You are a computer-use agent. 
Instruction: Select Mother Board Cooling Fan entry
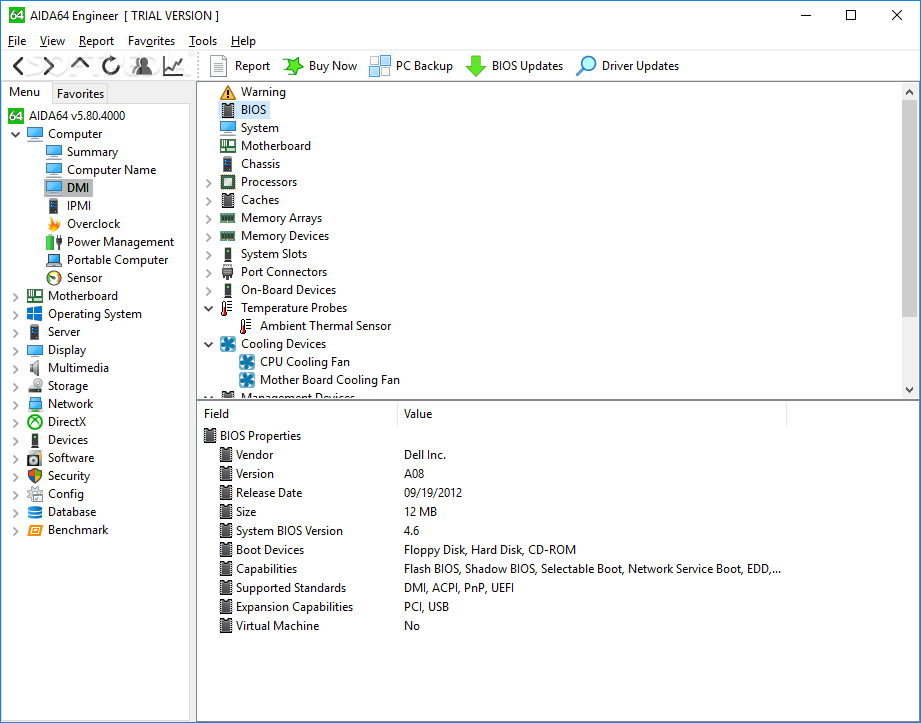(330, 380)
